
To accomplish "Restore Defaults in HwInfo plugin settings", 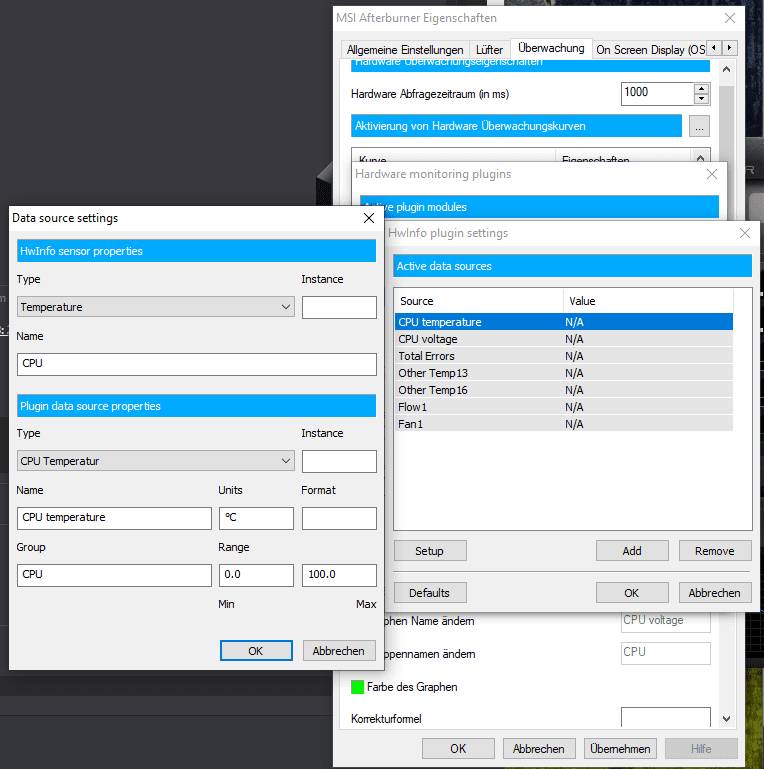I will click(430, 593).
